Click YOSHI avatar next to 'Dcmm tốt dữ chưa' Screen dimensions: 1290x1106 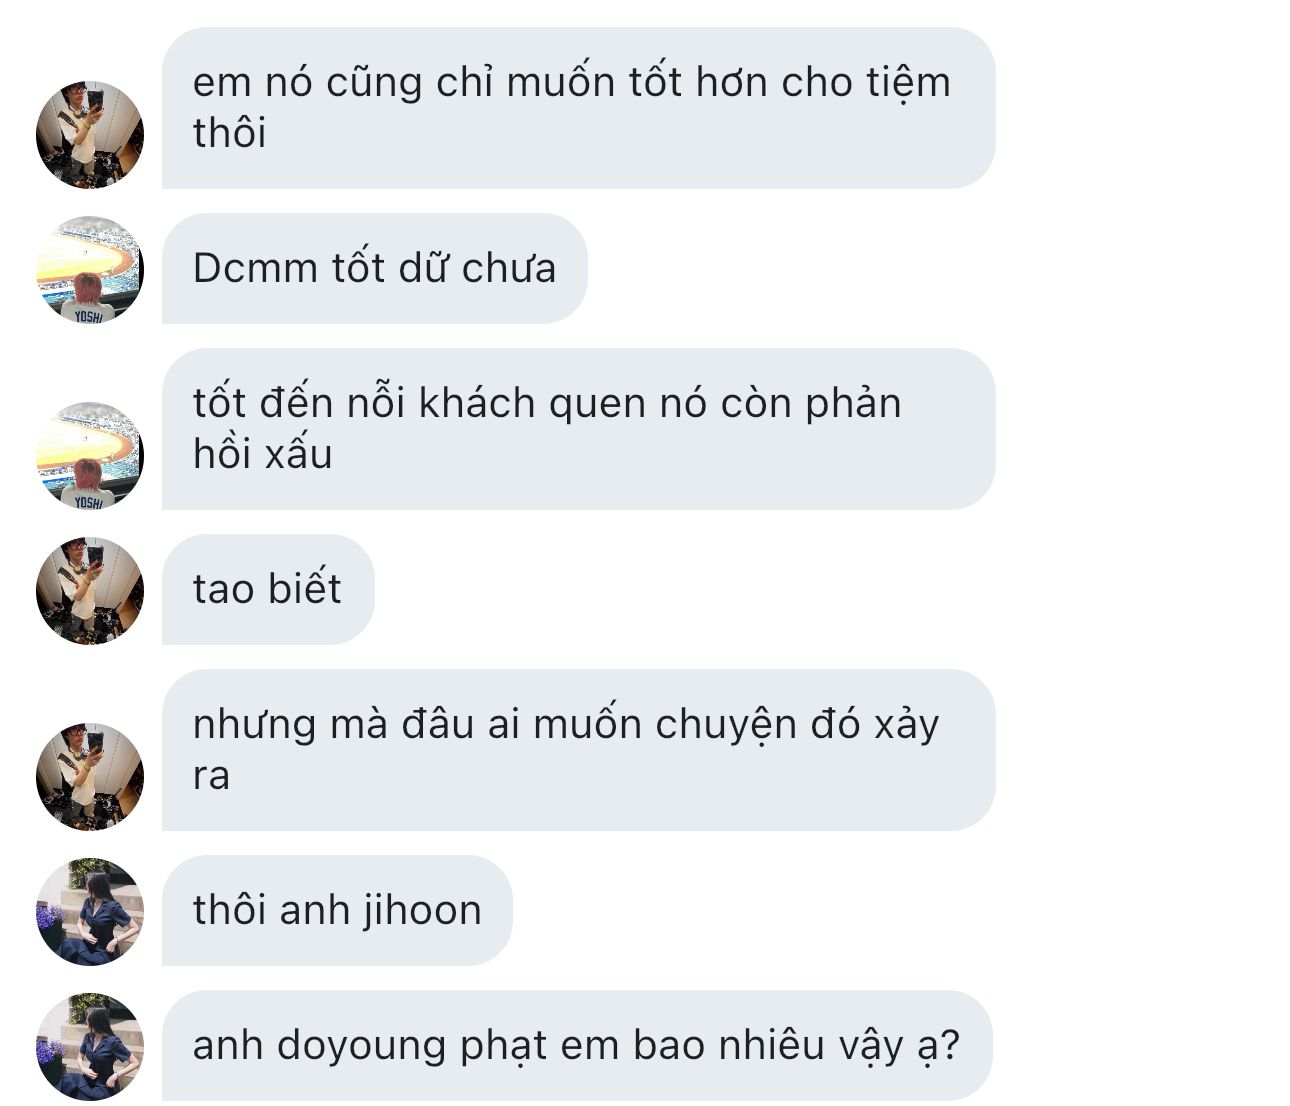(x=90, y=270)
